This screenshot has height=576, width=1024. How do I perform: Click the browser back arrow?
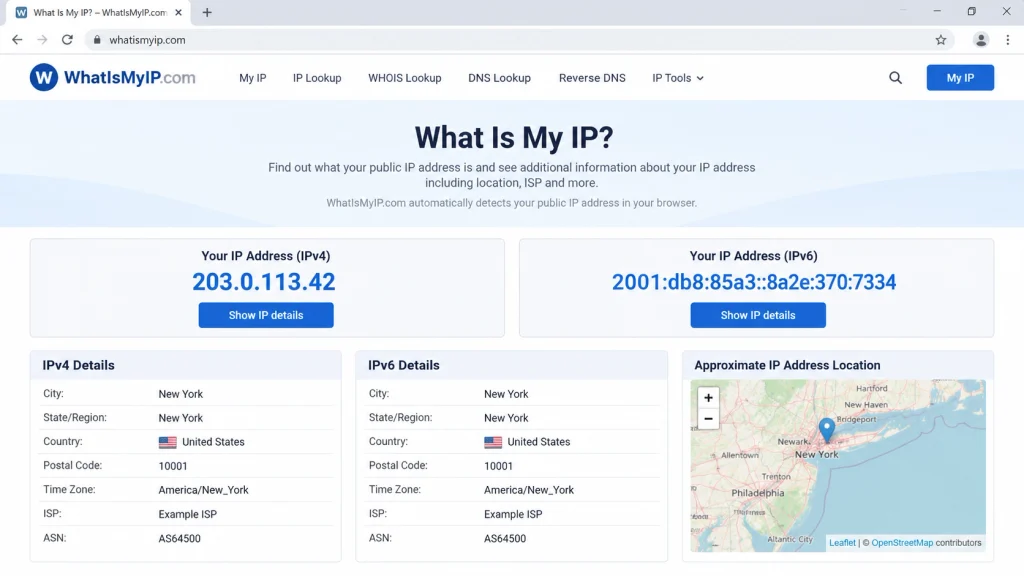pyautogui.click(x=17, y=40)
